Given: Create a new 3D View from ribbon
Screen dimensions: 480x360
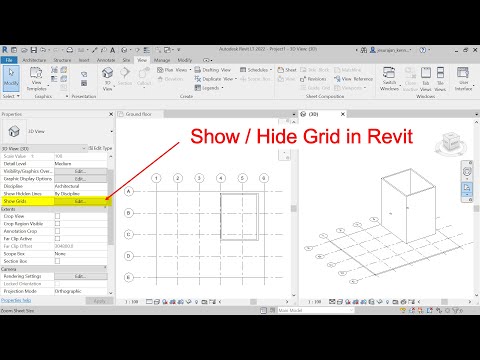Looking at the screenshot, I should (107, 79).
